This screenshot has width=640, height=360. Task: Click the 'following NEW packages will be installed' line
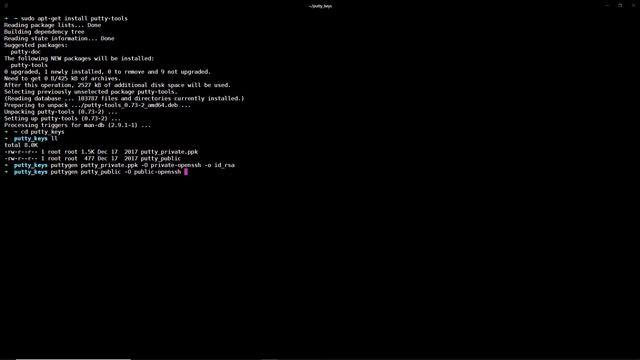tap(79, 58)
